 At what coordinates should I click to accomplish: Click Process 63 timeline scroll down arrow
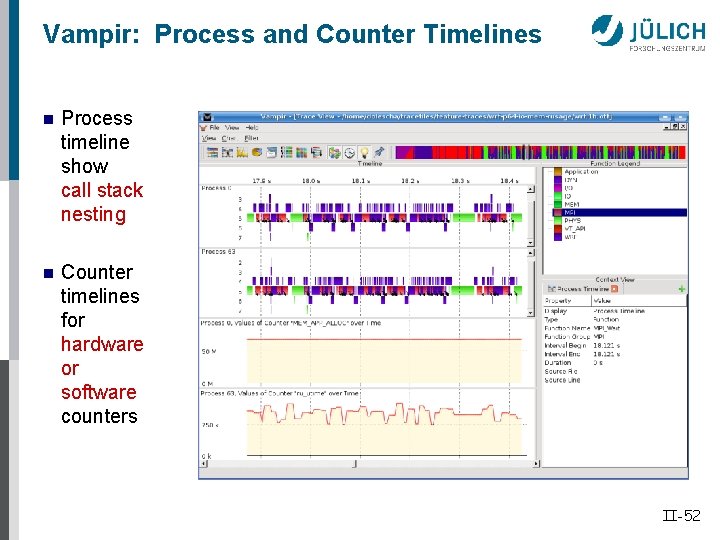pyautogui.click(x=530, y=313)
